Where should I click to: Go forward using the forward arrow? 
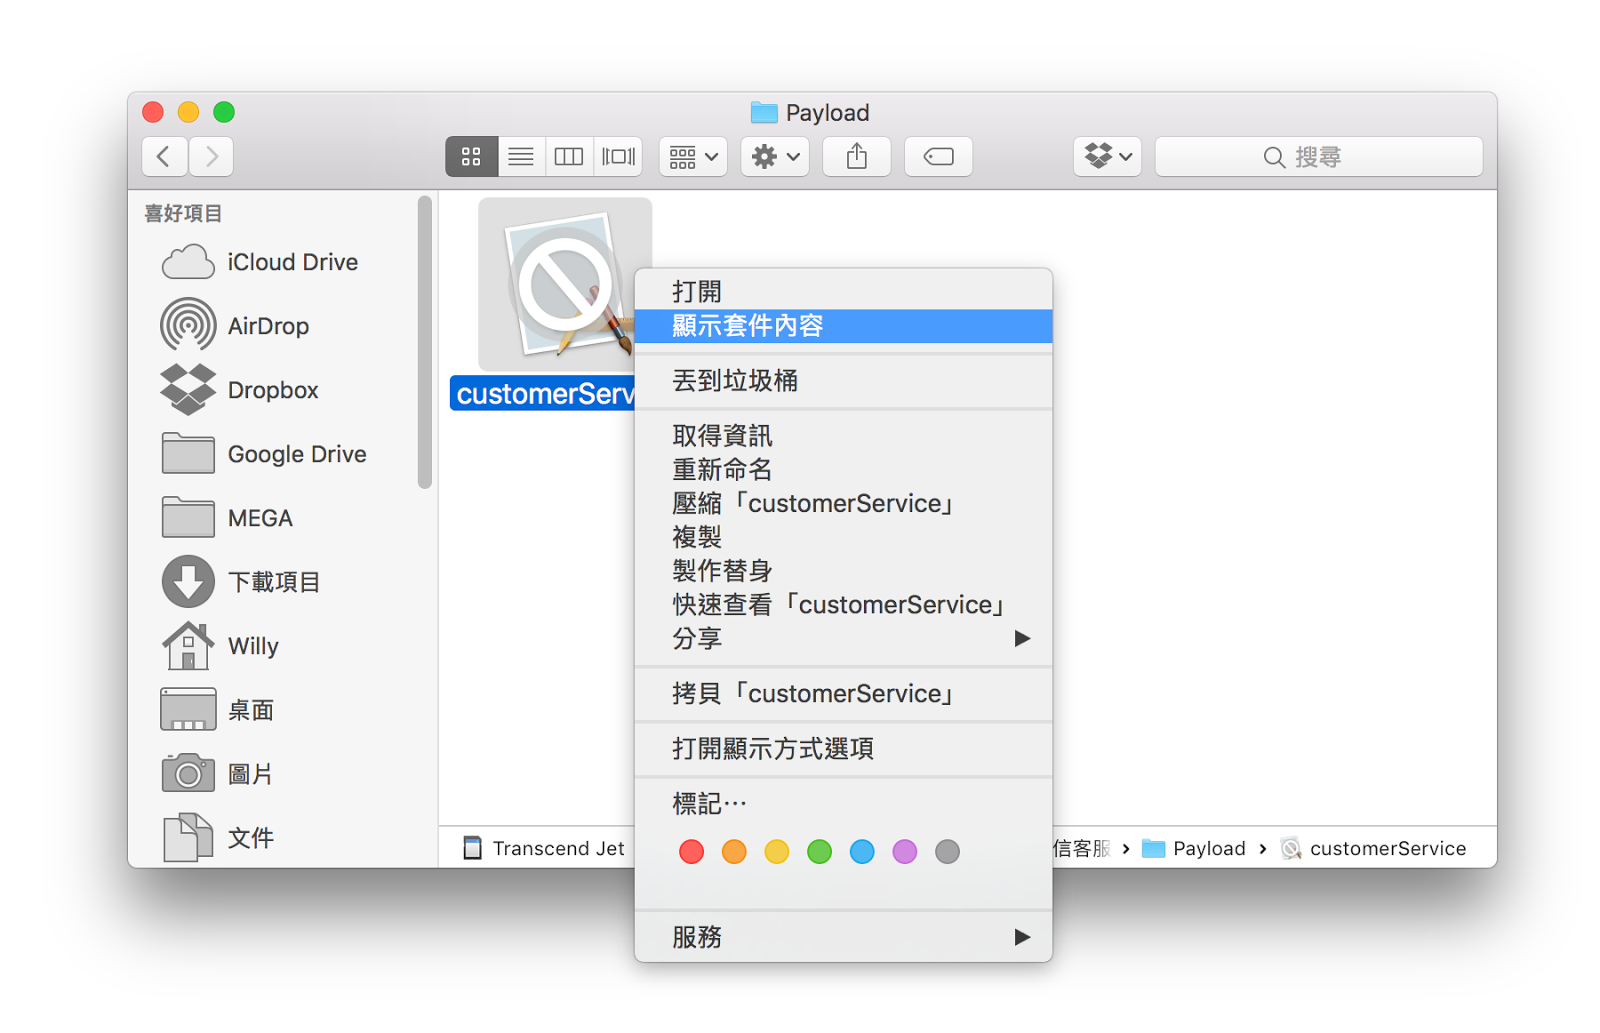pyautogui.click(x=211, y=156)
